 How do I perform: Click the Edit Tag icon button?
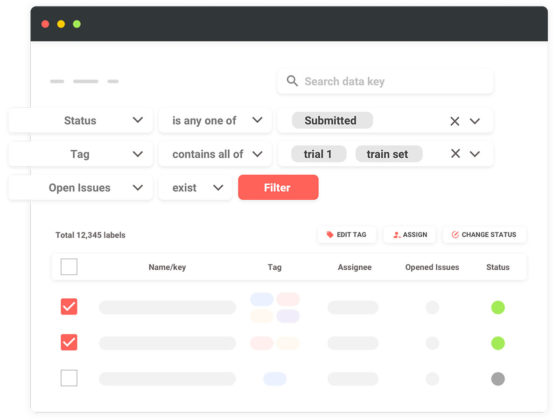coord(346,235)
